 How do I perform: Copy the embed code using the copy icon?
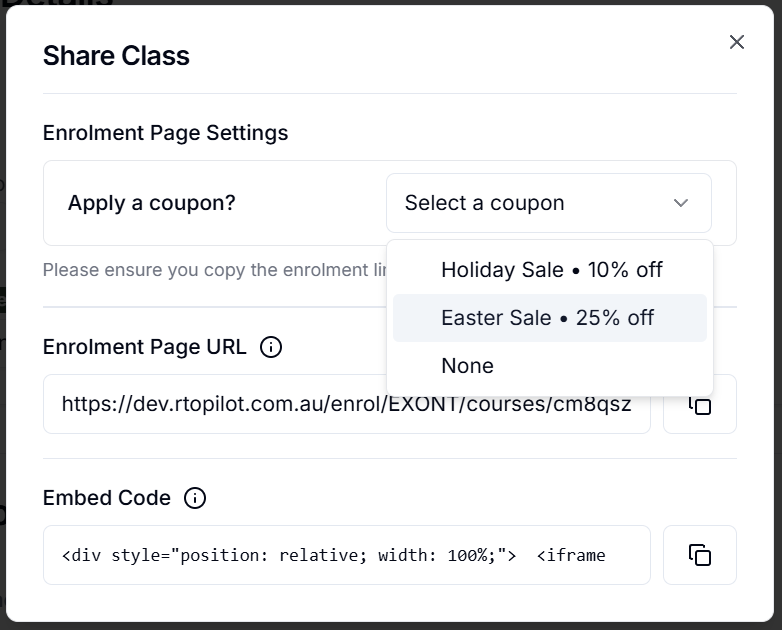tap(699, 555)
